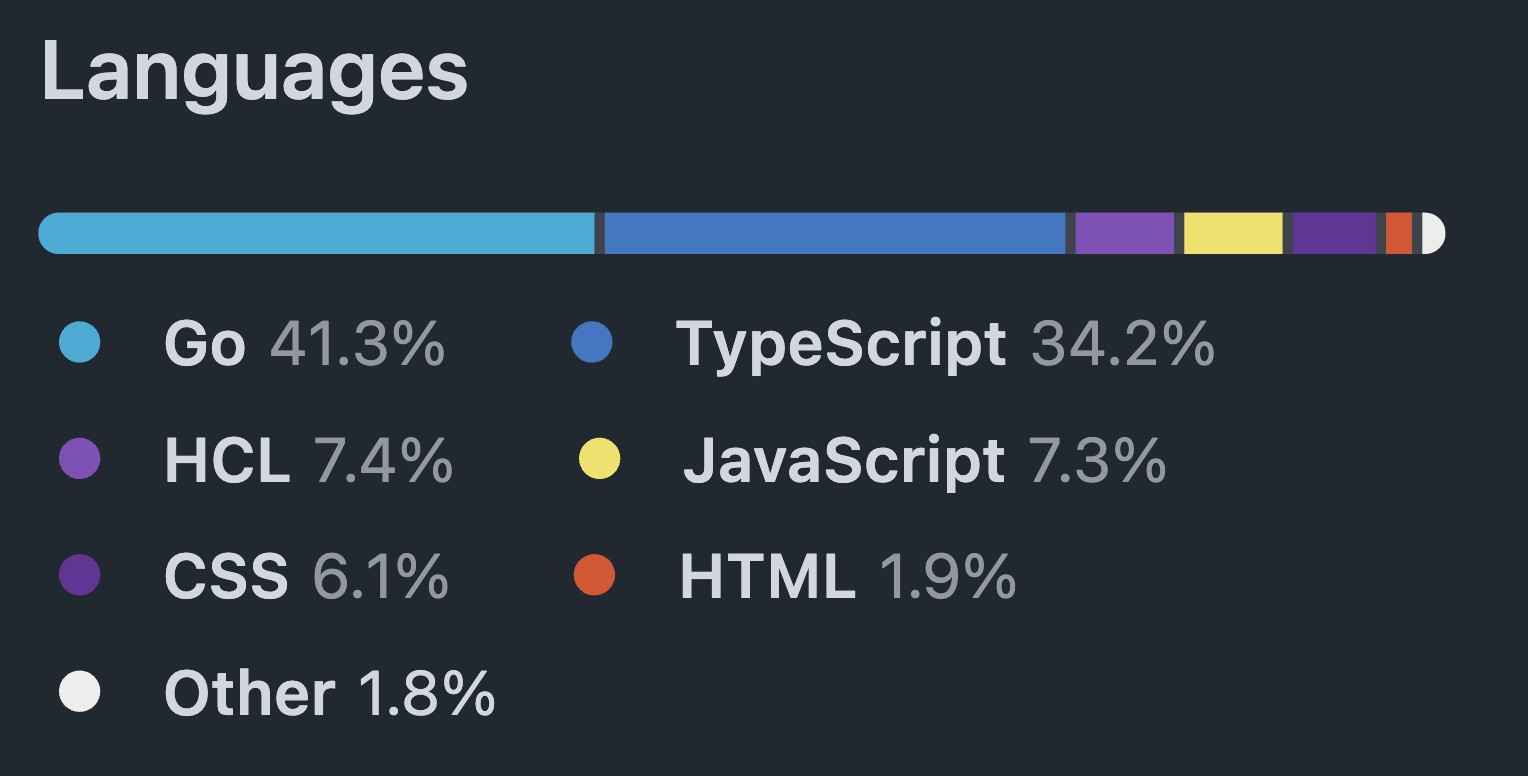Click the dark purple CSS bar segment
Image resolution: width=1528 pixels, height=776 pixels.
tap(1334, 233)
